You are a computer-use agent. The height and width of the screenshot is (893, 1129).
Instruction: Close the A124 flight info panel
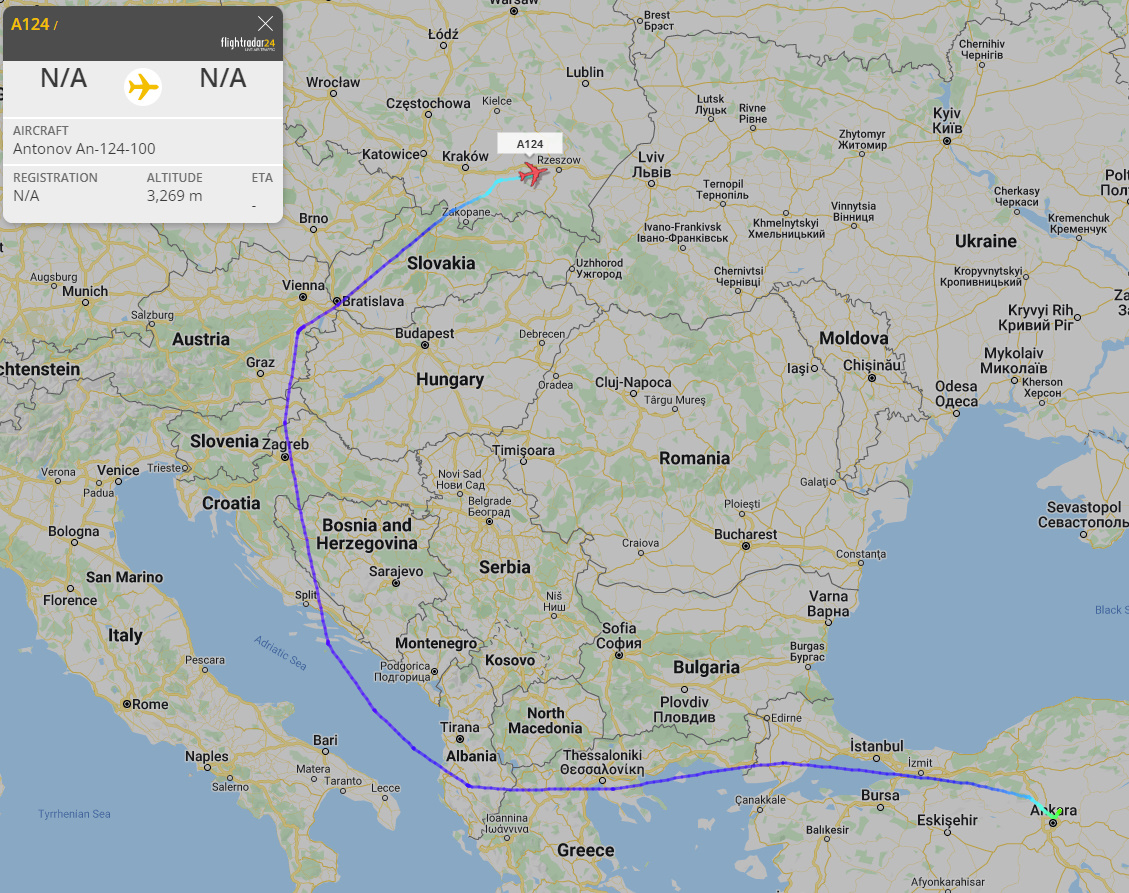[x=265, y=24]
